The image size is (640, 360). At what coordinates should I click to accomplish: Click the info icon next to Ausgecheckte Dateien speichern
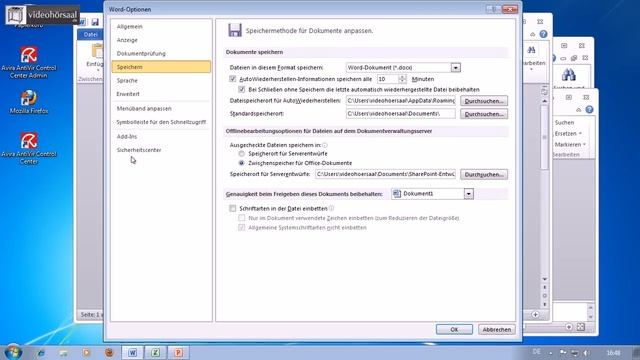(x=325, y=145)
